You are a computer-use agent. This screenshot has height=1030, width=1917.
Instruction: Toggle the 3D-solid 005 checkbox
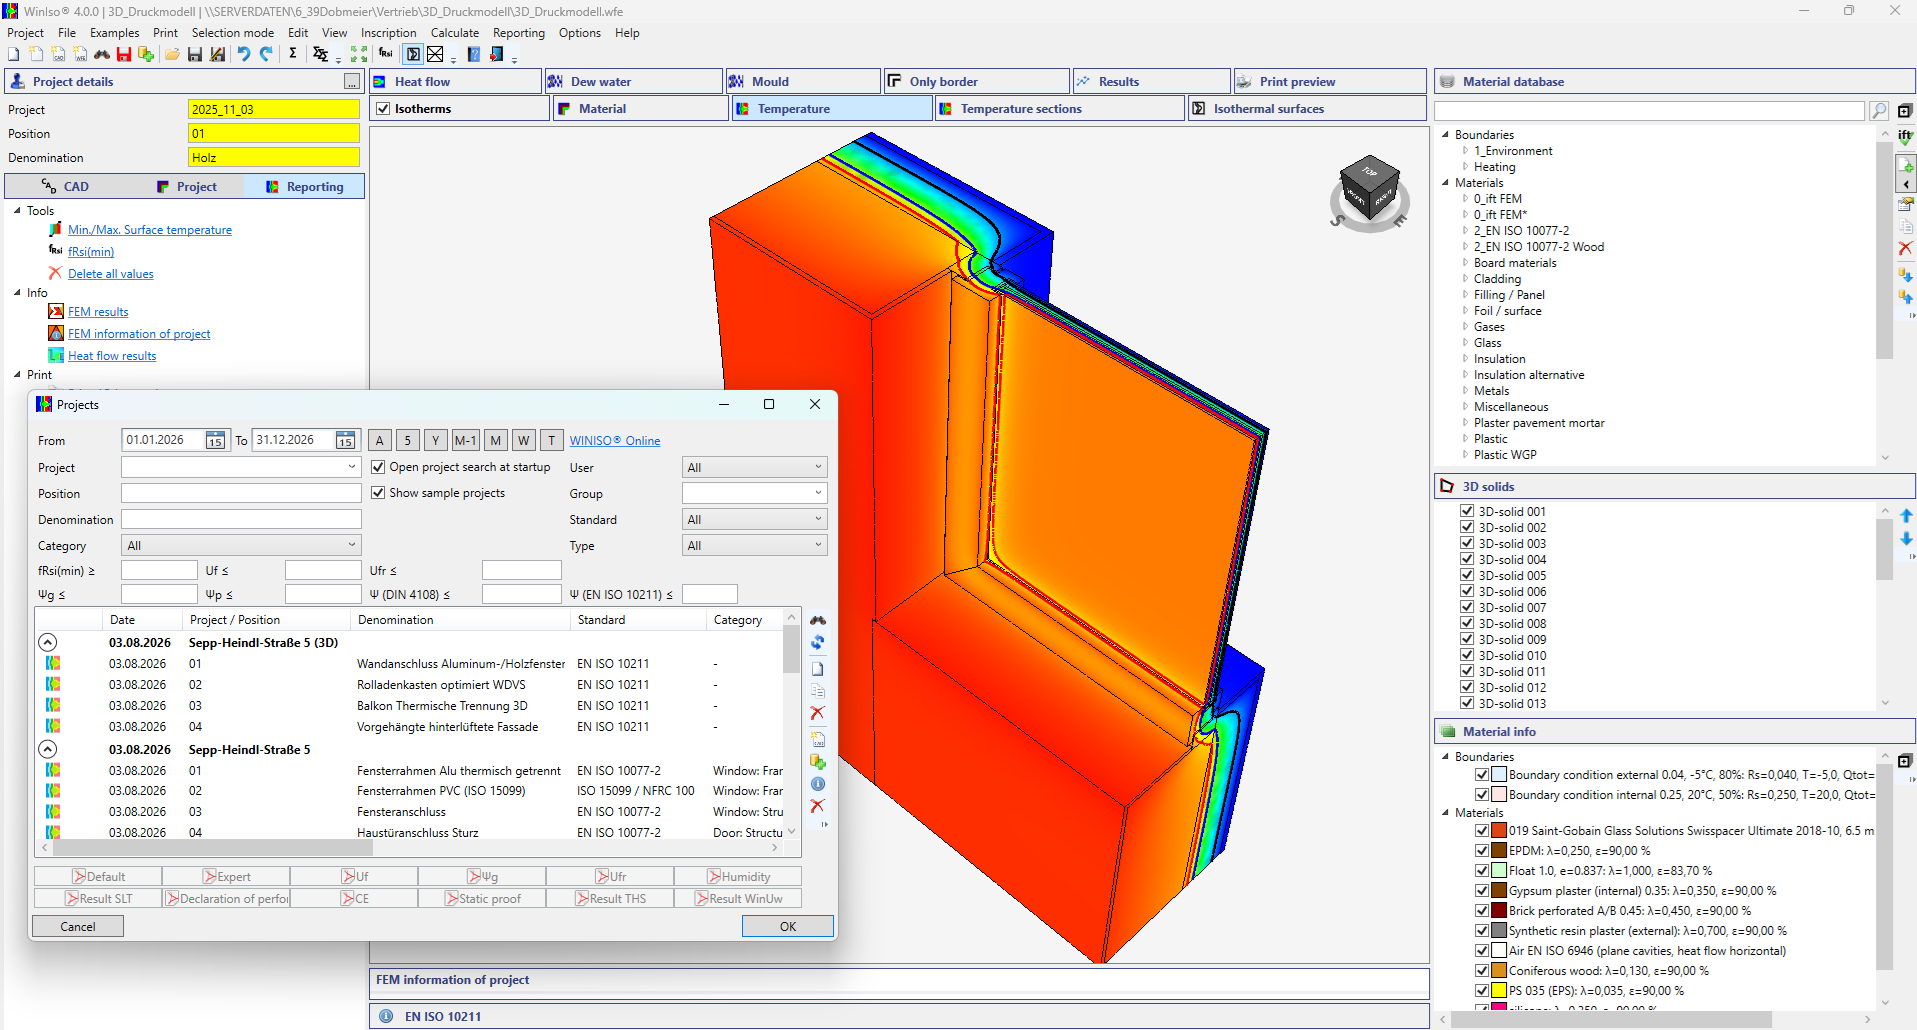(1467, 575)
